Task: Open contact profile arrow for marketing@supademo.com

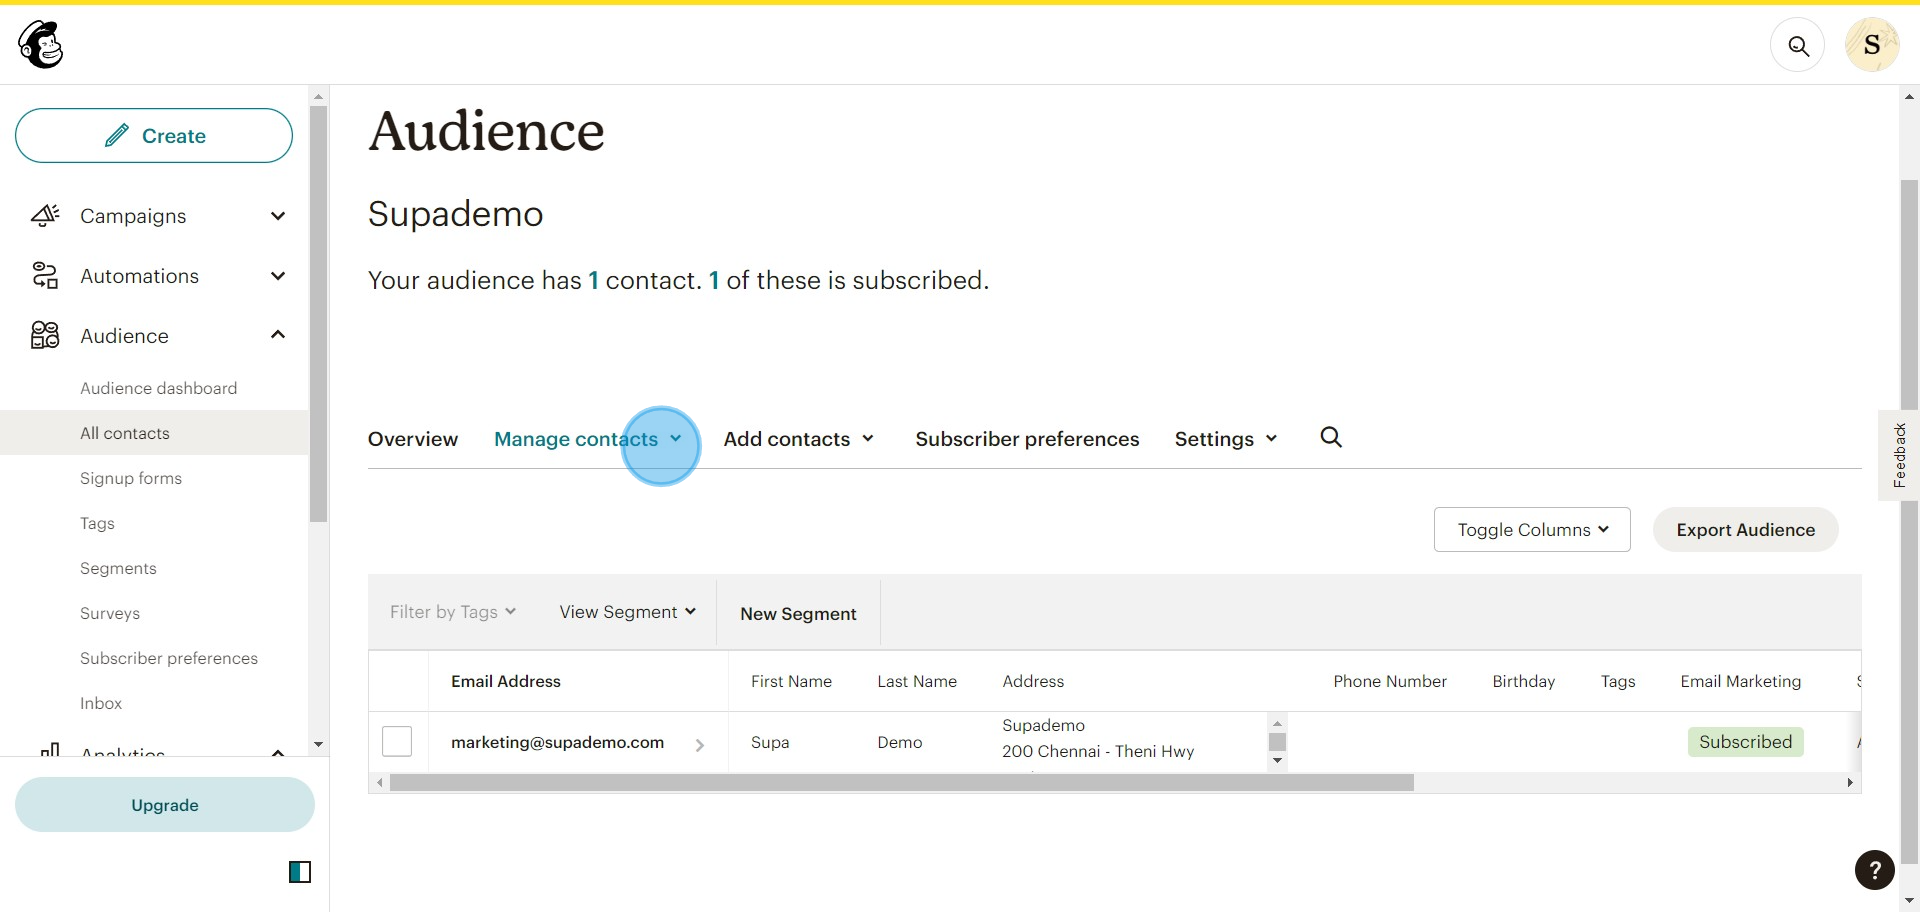Action: point(699,744)
